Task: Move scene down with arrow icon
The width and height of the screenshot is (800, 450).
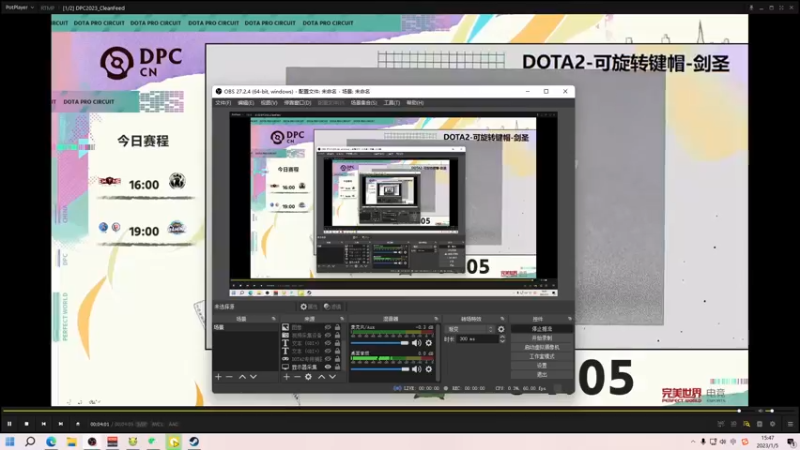Action: coord(253,377)
